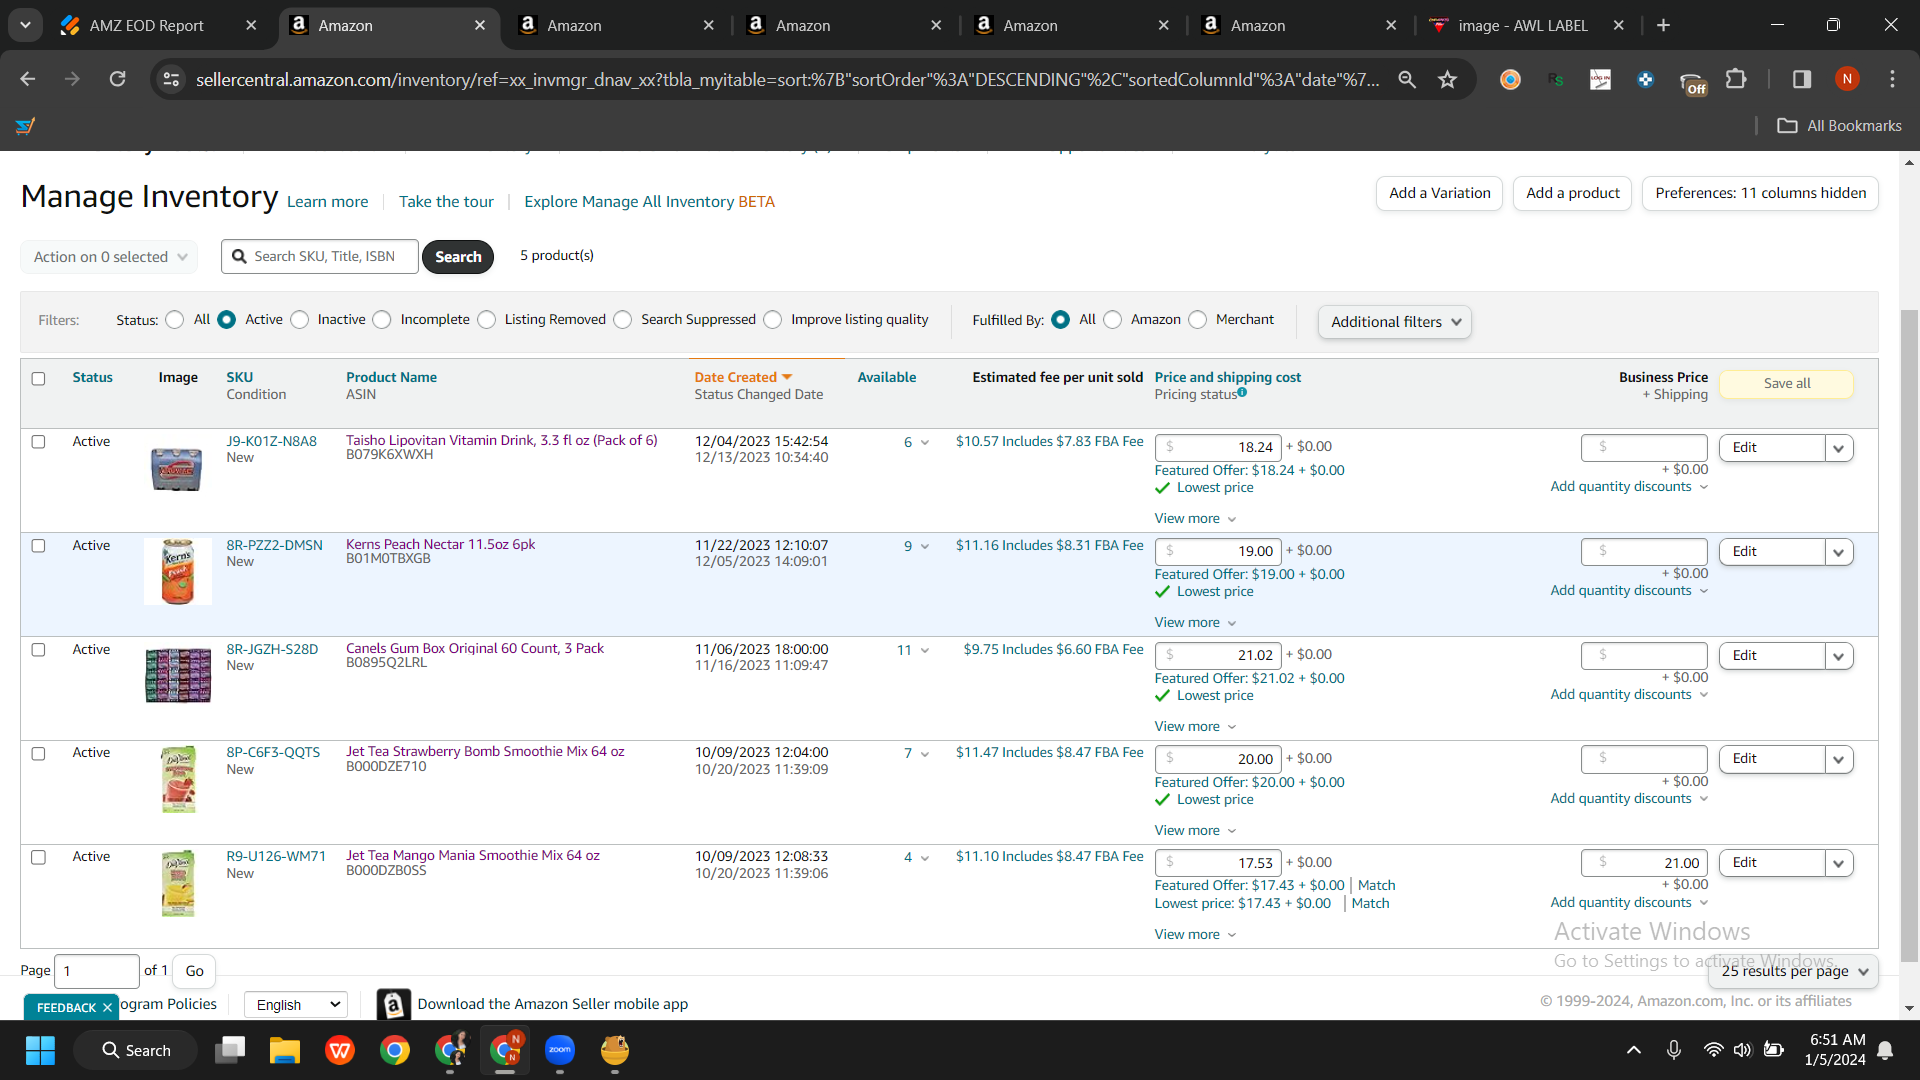Click the Add a product button

(1573, 193)
